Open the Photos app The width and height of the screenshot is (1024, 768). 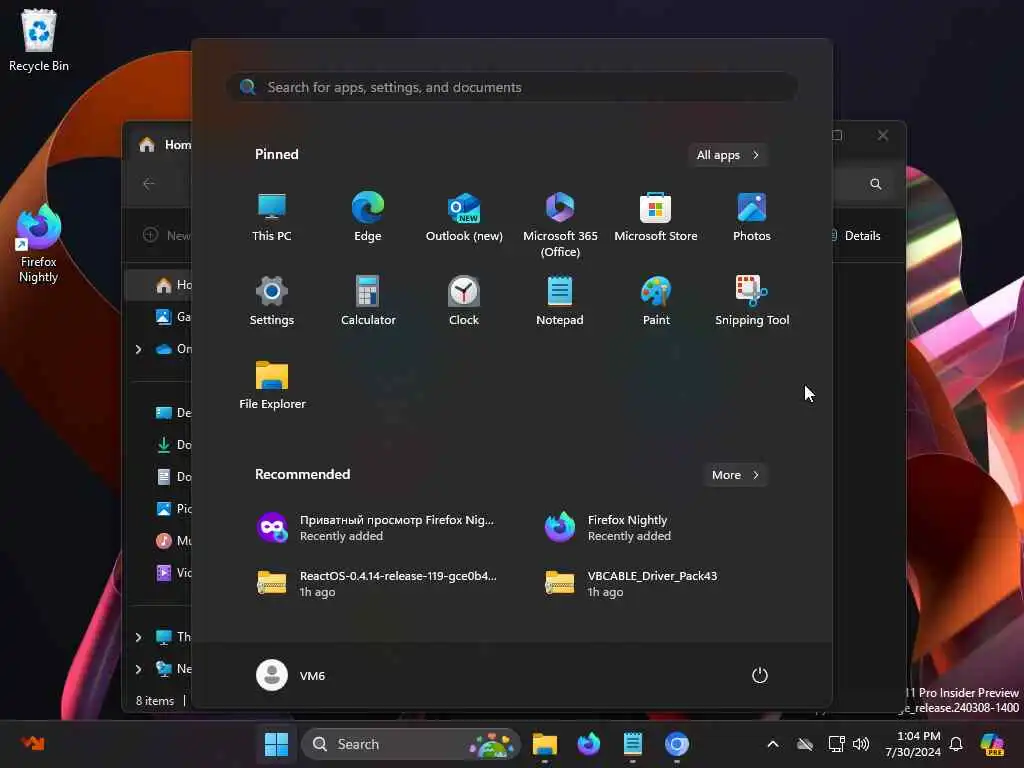[x=752, y=217]
